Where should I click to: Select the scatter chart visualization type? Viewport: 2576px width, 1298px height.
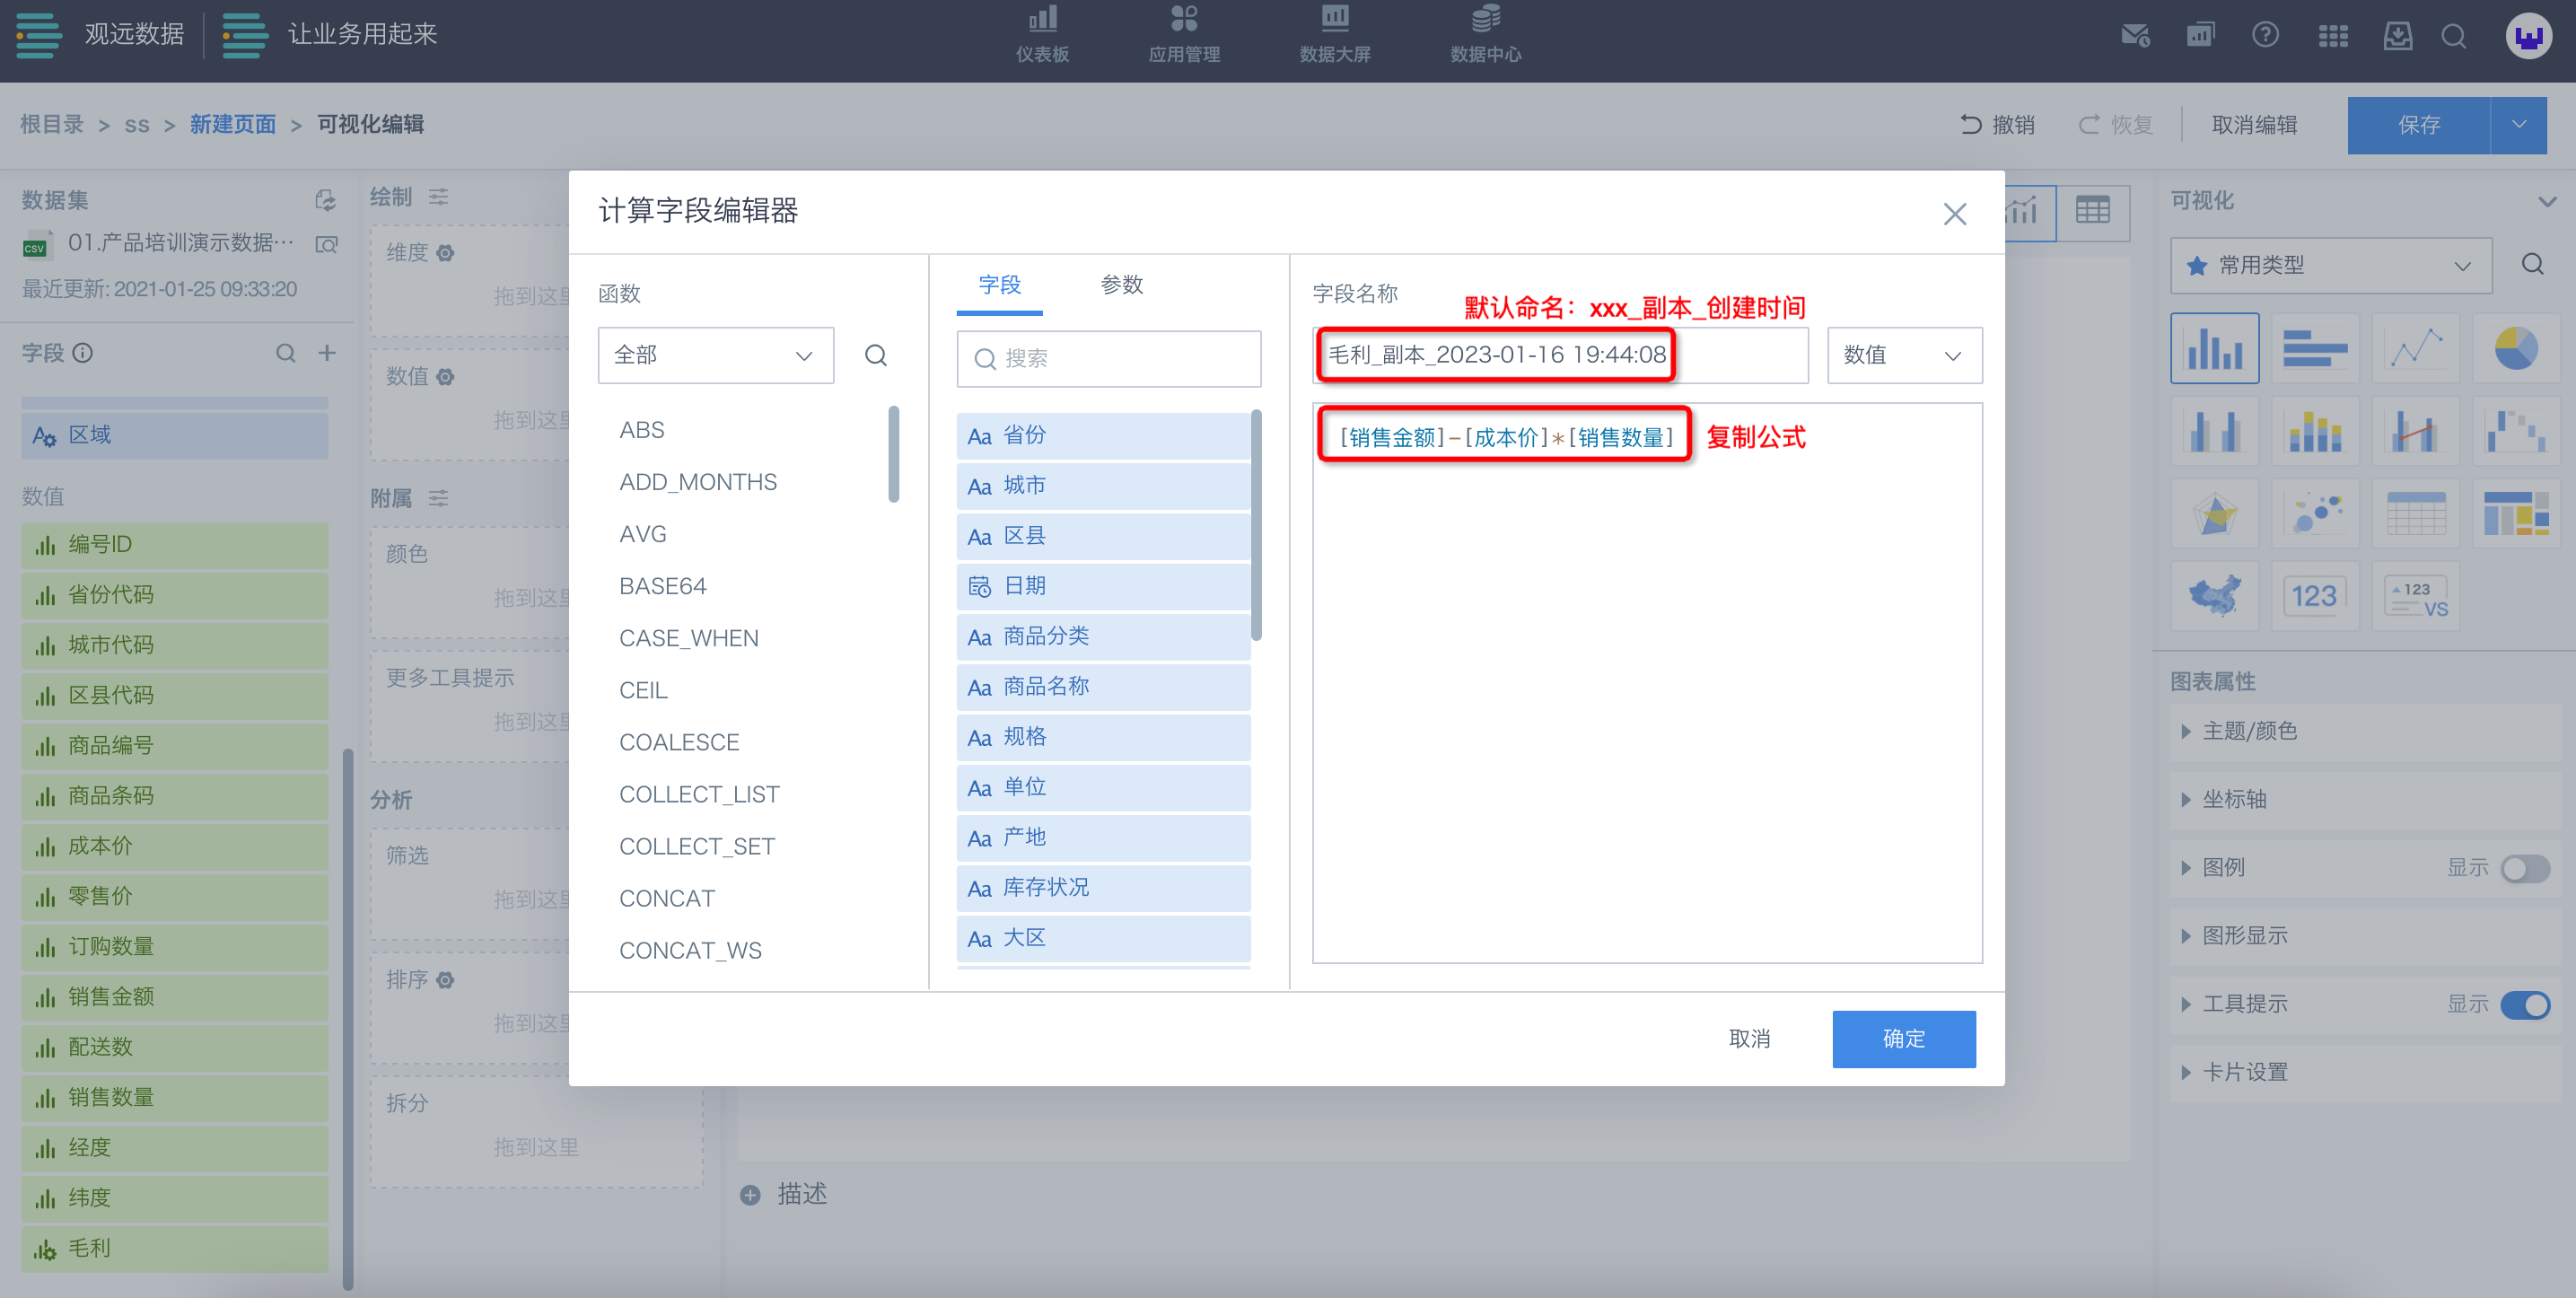(x=2314, y=514)
